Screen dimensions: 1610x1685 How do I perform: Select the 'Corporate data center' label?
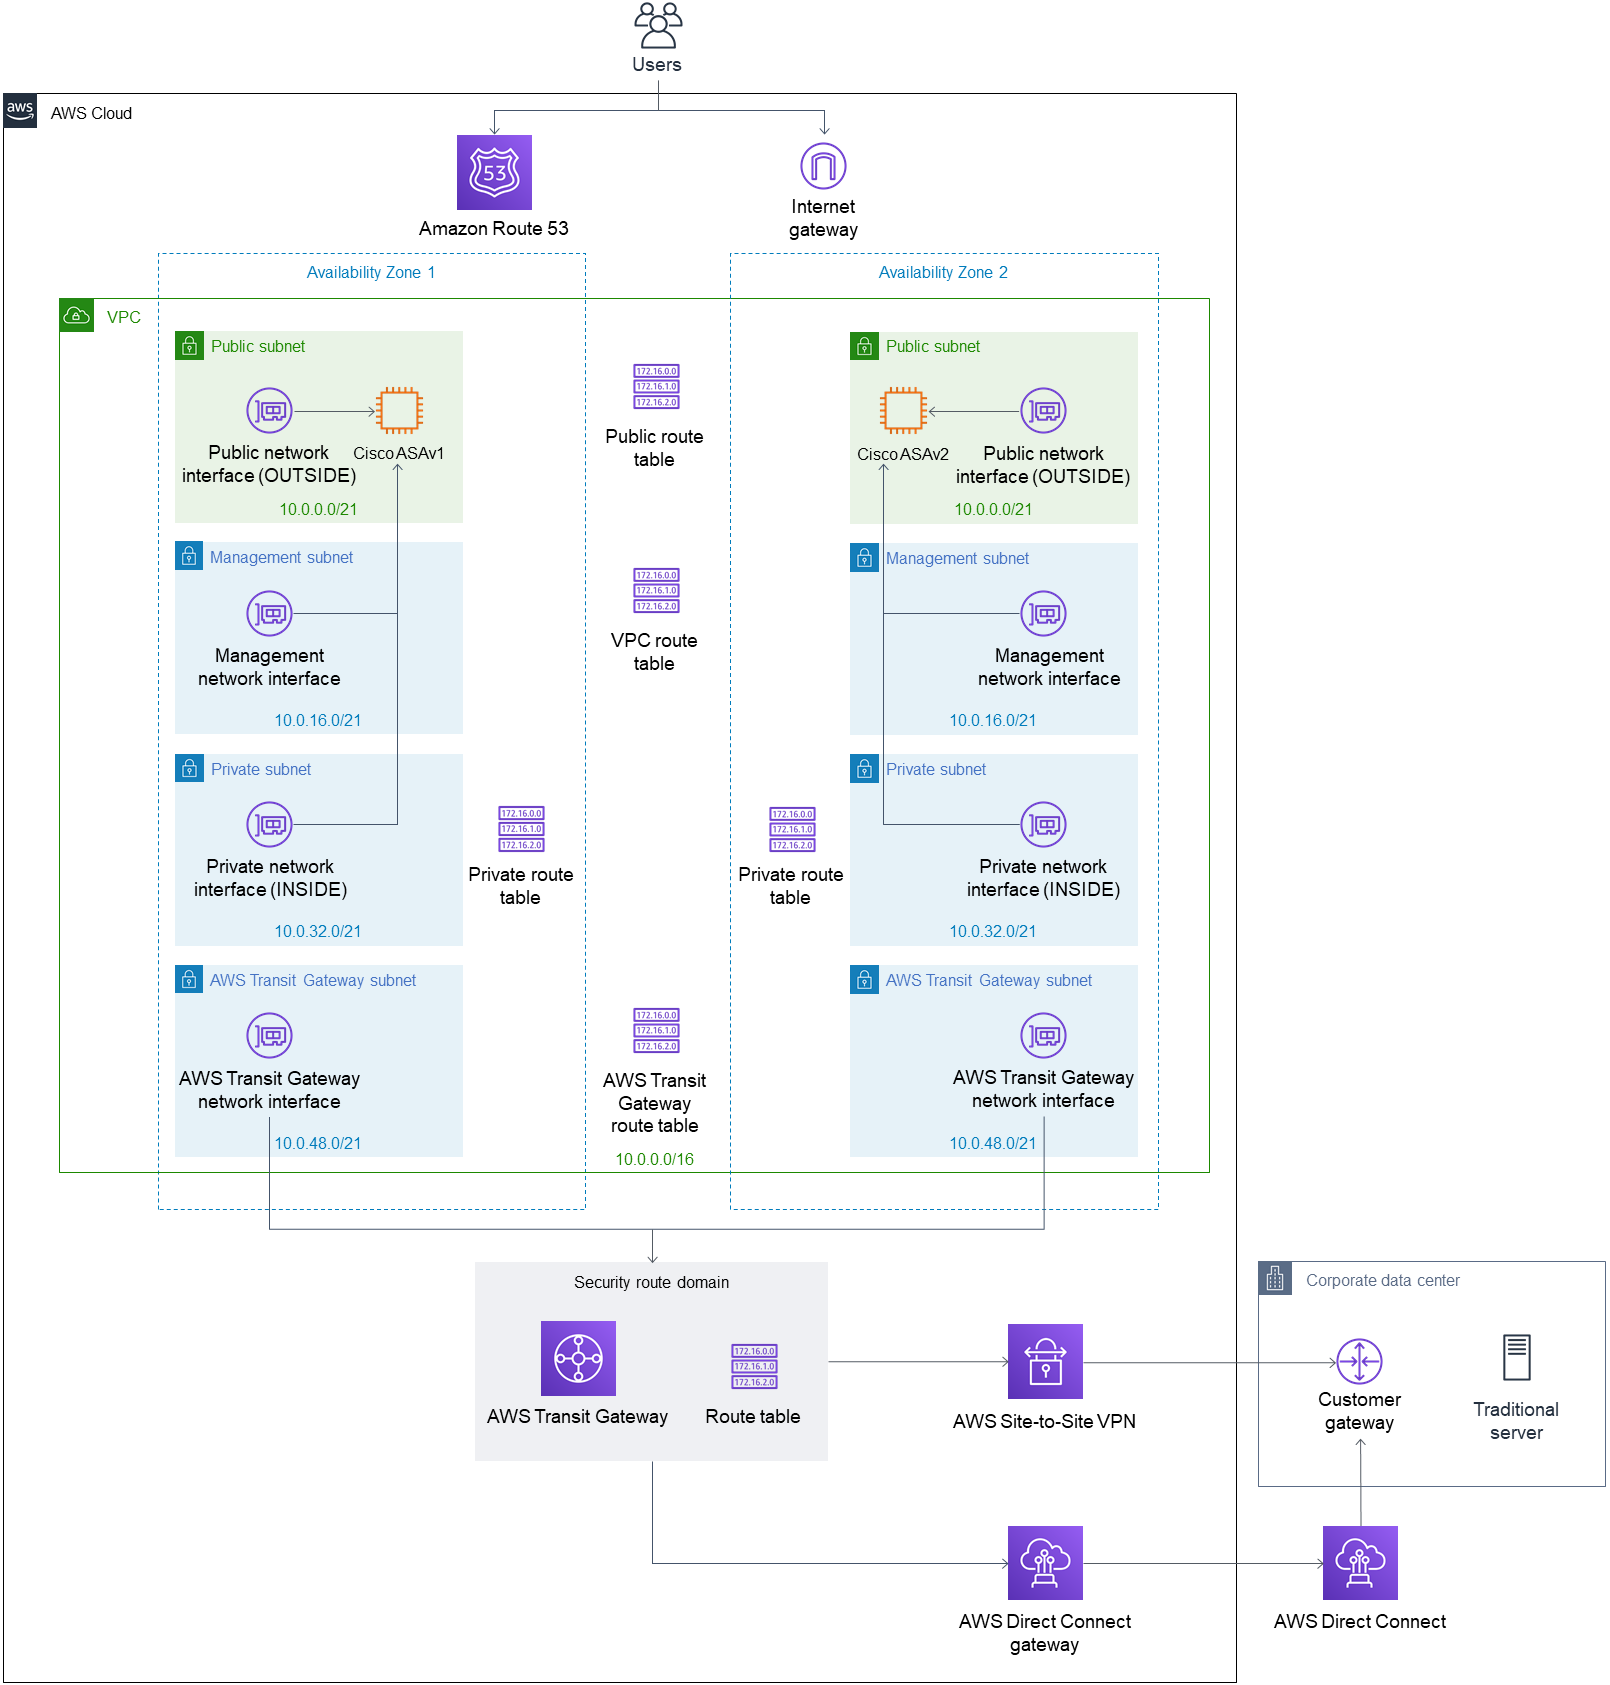point(1383,1280)
